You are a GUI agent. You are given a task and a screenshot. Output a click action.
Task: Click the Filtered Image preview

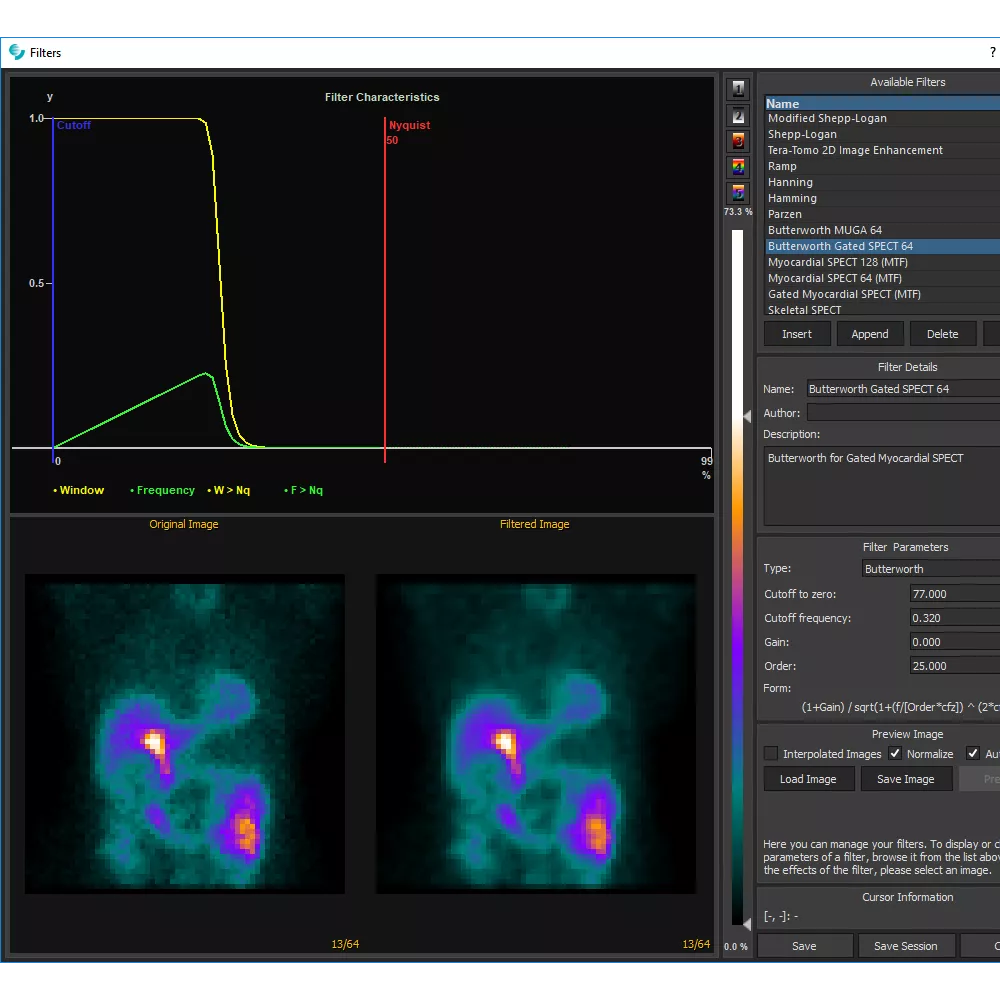point(536,734)
